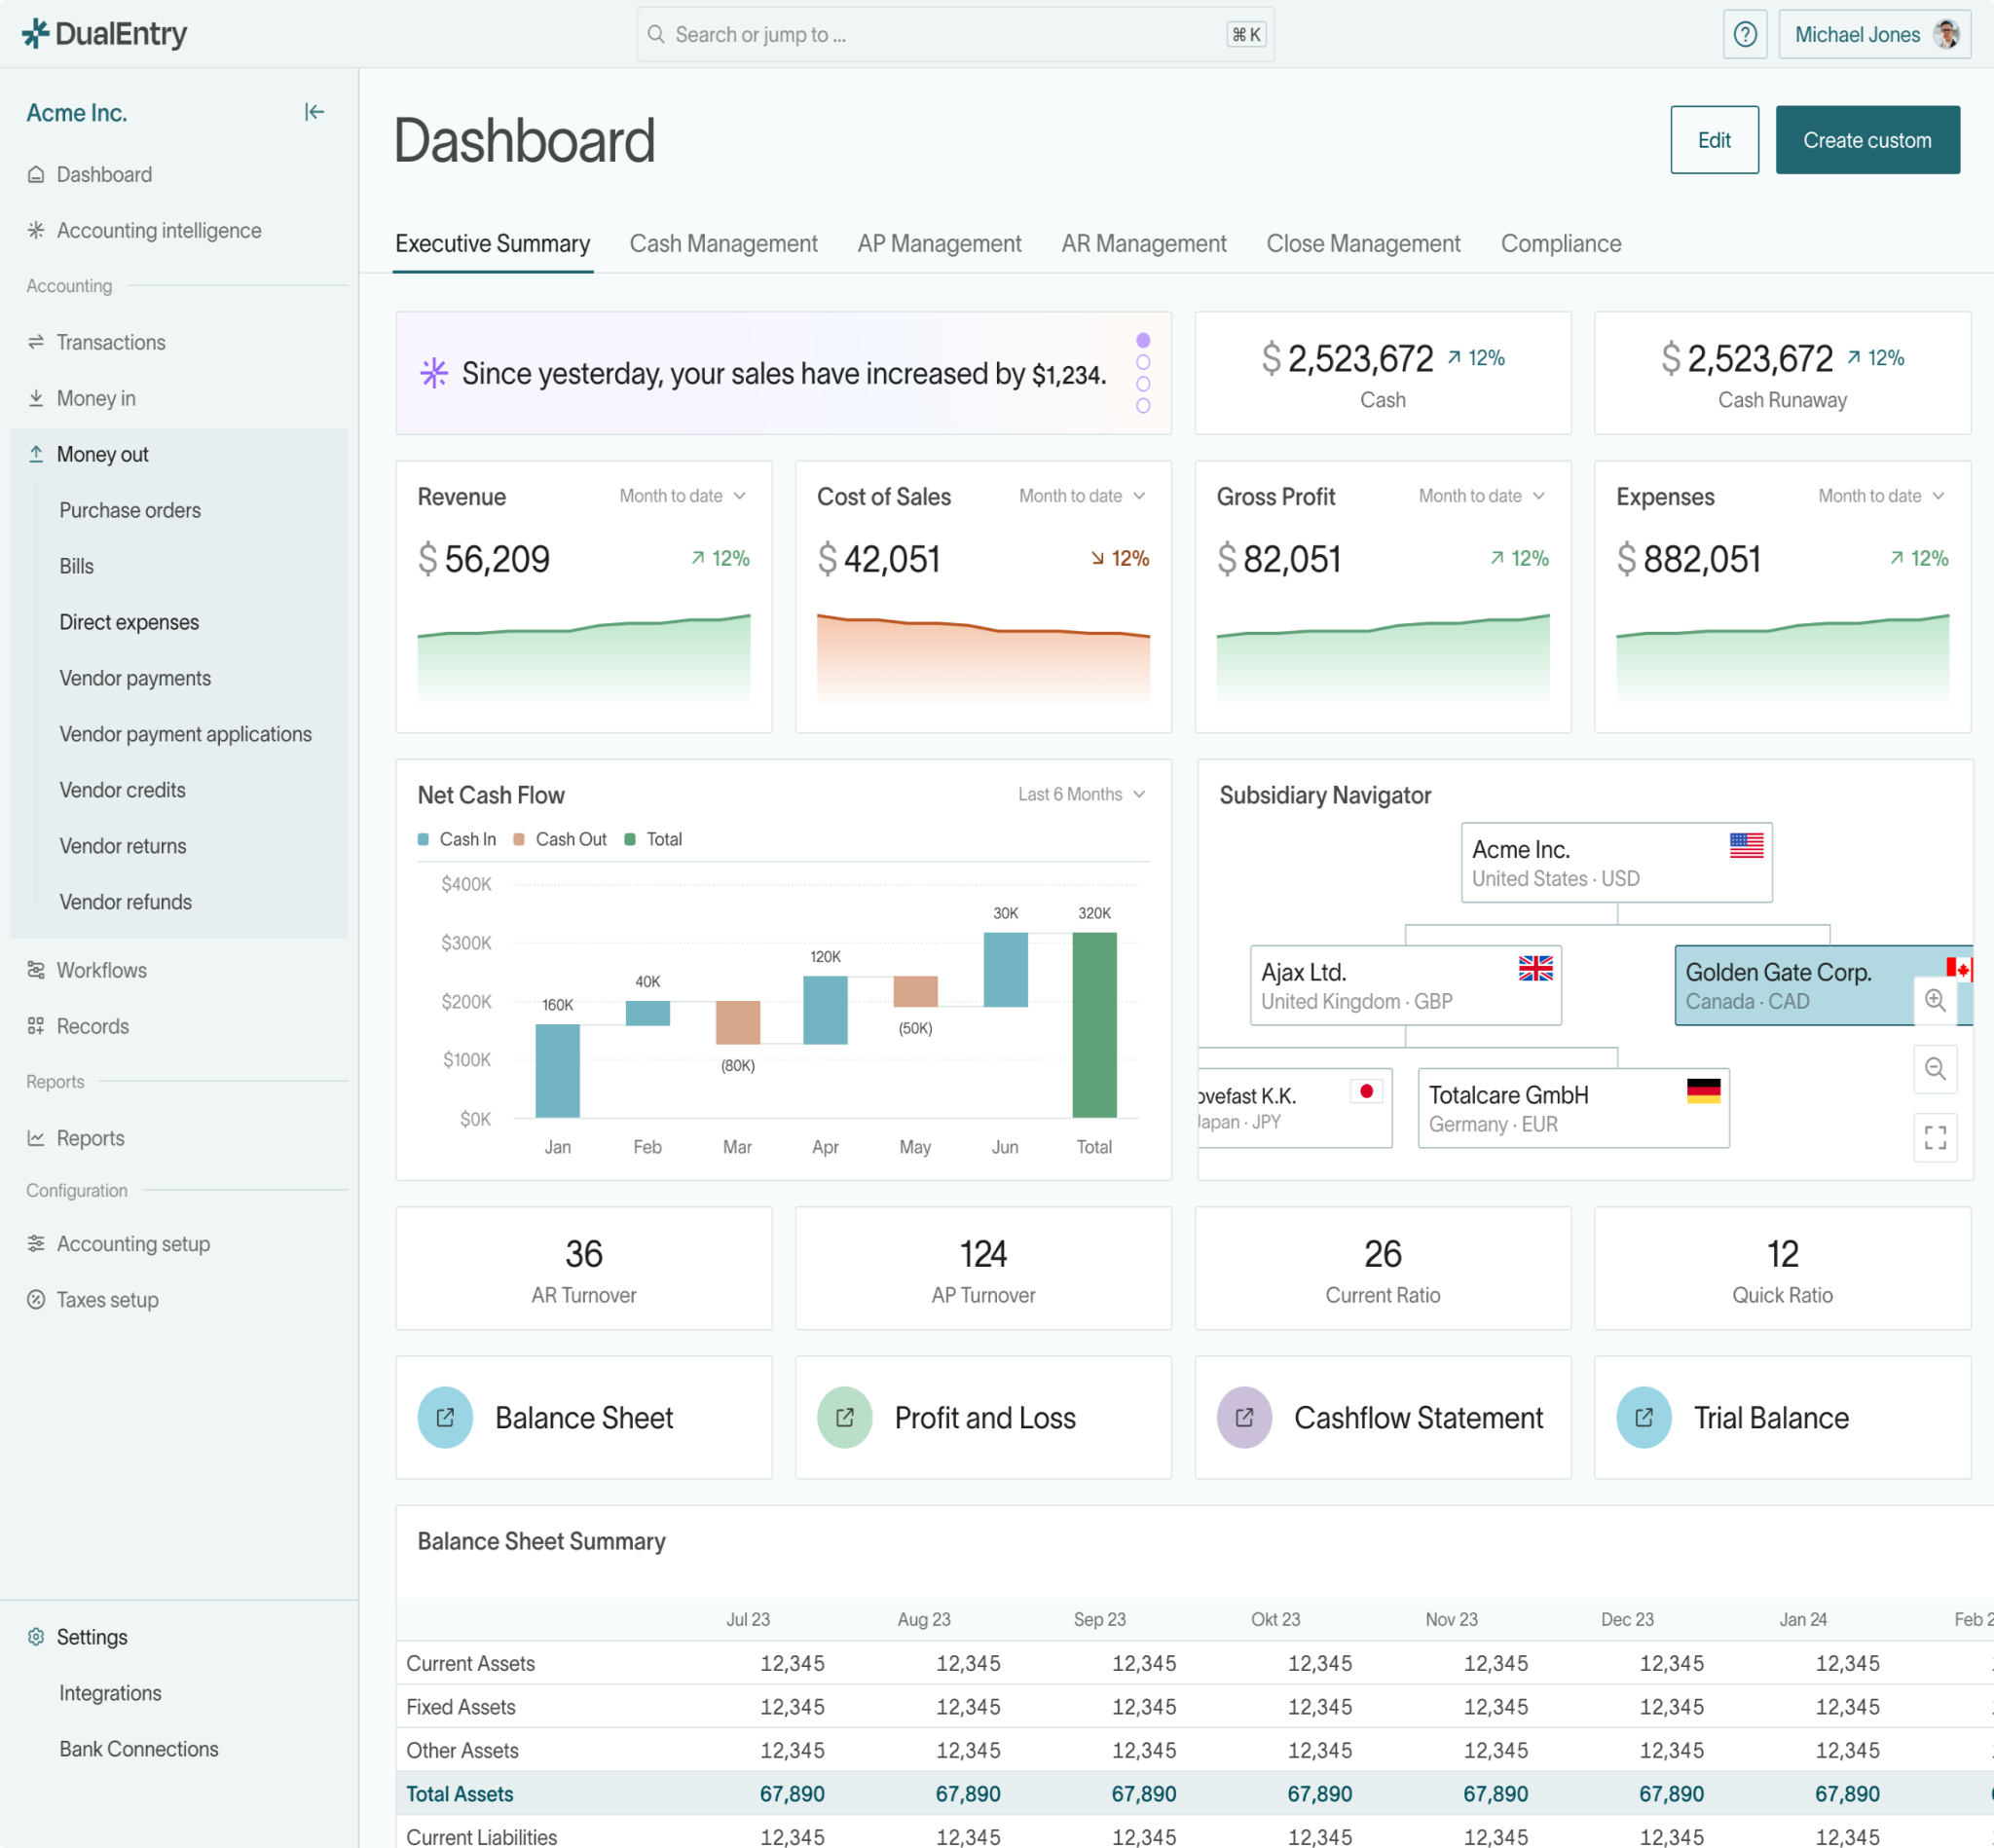Click zoom out icon in Subsidiary Navigator
The width and height of the screenshot is (1994, 1848).
1934,1069
